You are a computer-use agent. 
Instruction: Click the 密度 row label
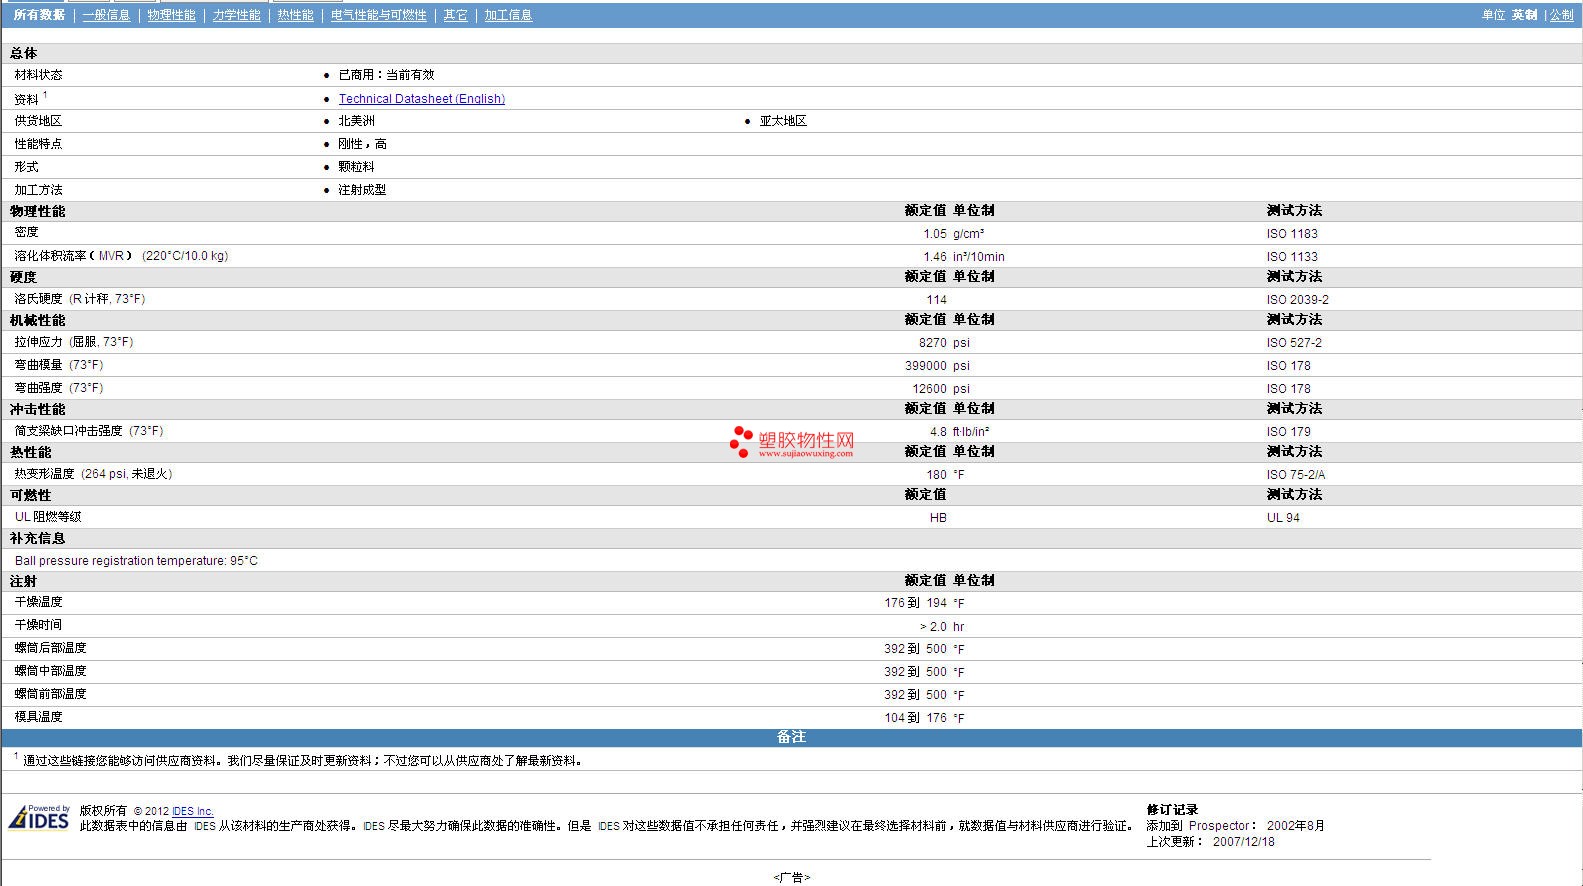(x=26, y=232)
